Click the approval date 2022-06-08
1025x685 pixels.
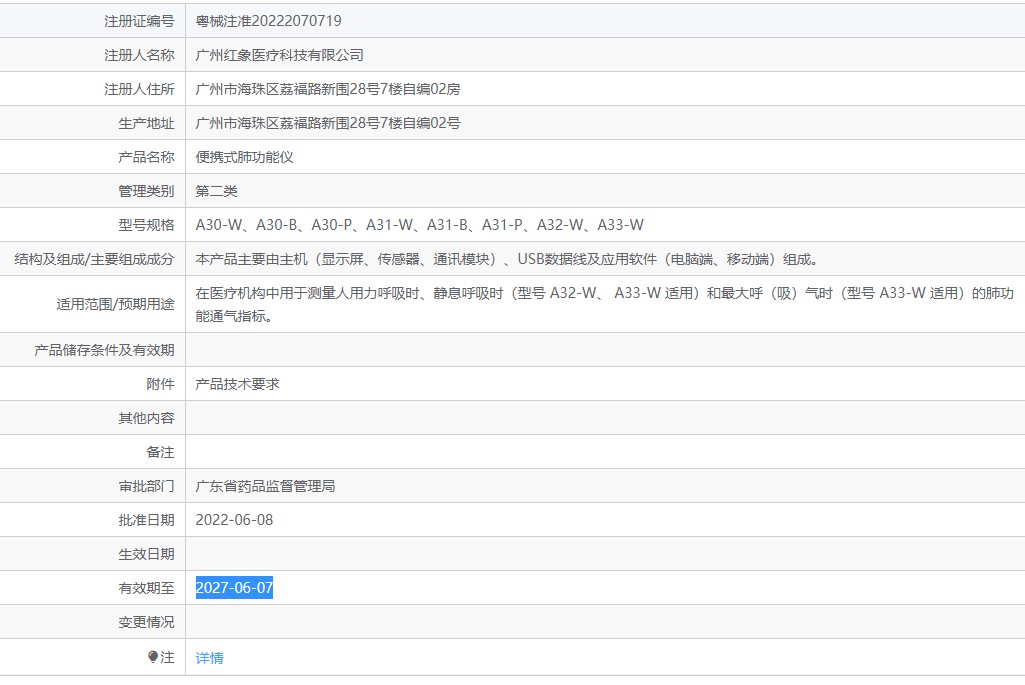pyautogui.click(x=234, y=520)
